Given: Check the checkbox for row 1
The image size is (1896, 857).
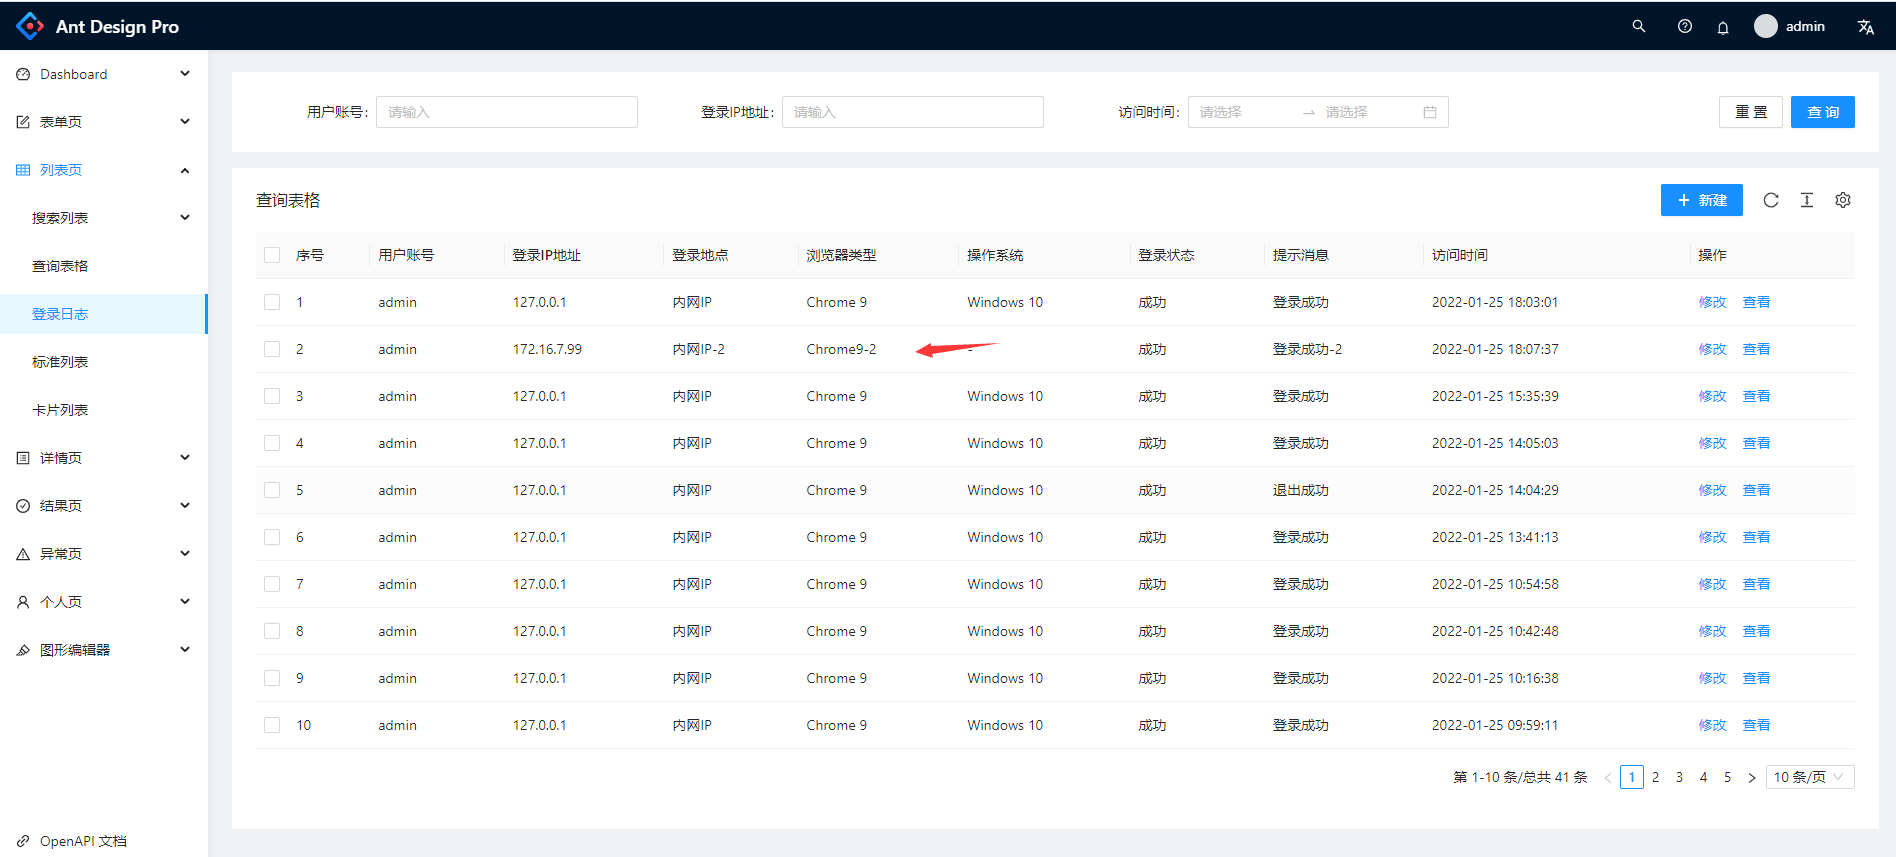Looking at the screenshot, I should 272,302.
